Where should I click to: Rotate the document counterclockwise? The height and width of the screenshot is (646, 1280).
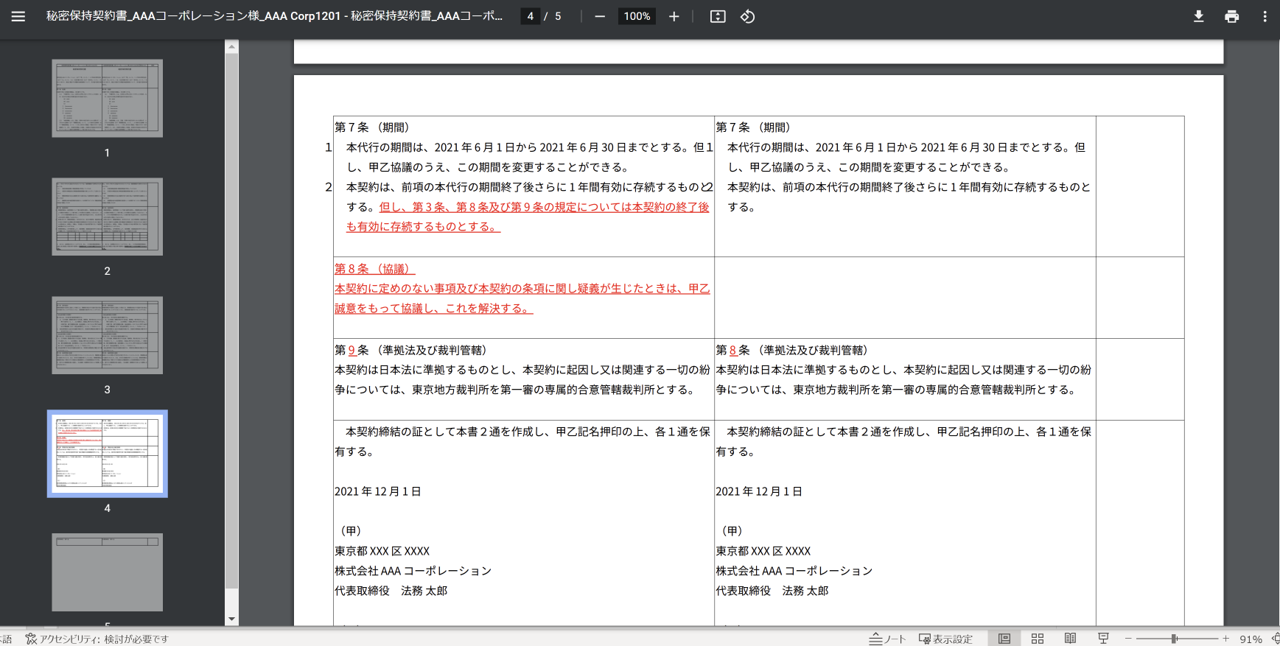pos(747,16)
